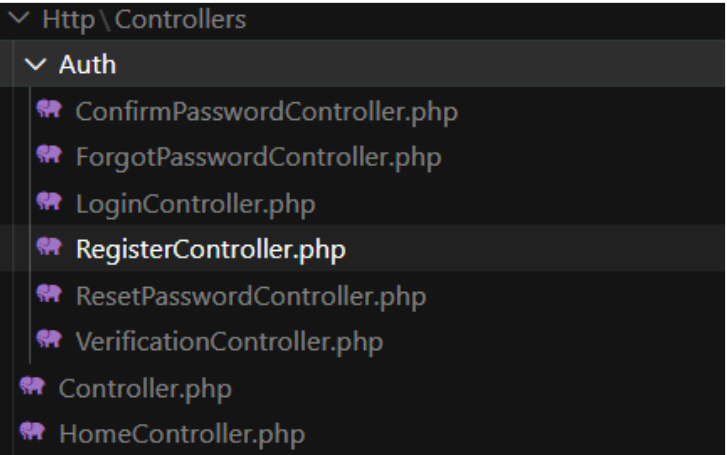727x455 pixels.
Task: Open the base Controller.php file
Action: pos(146,388)
